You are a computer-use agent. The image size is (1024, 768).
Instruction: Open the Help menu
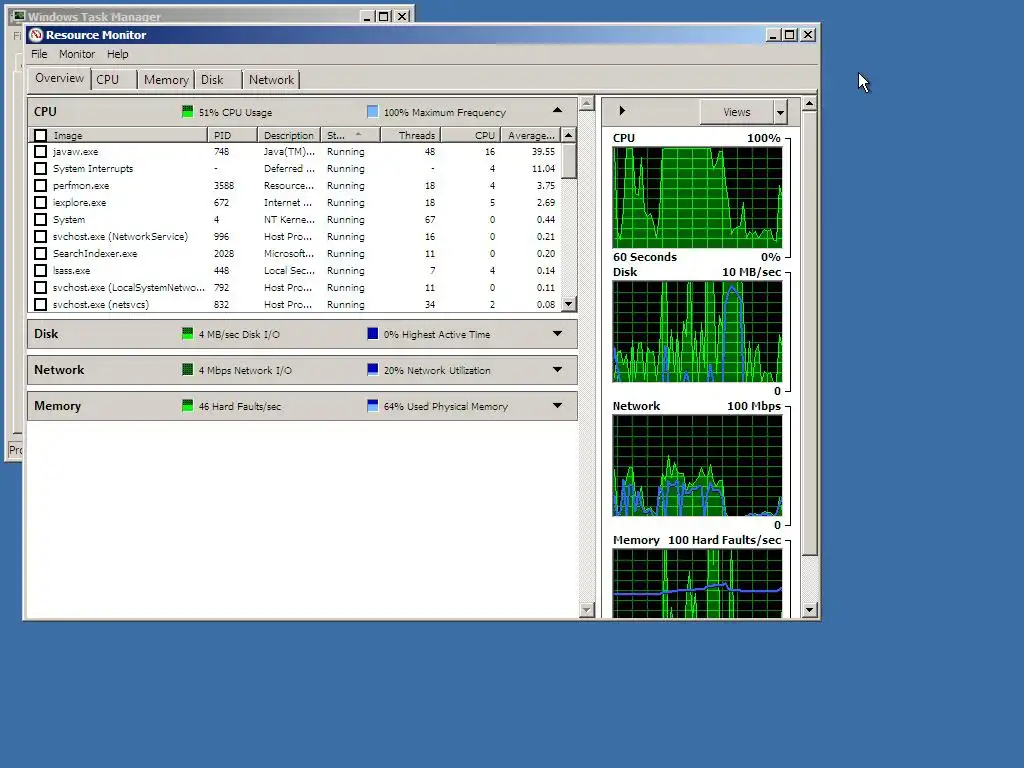click(118, 54)
